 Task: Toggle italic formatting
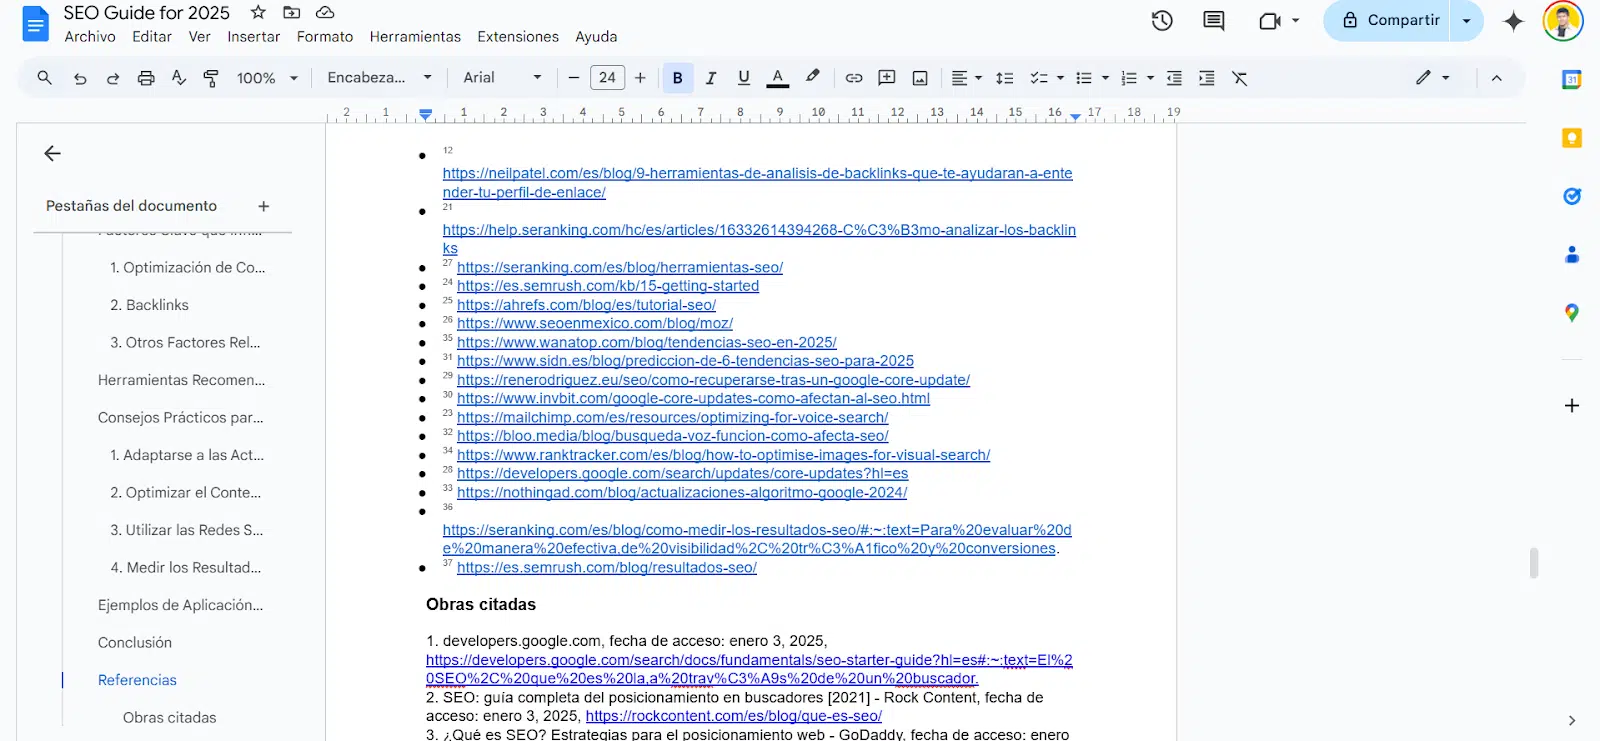[x=711, y=78]
